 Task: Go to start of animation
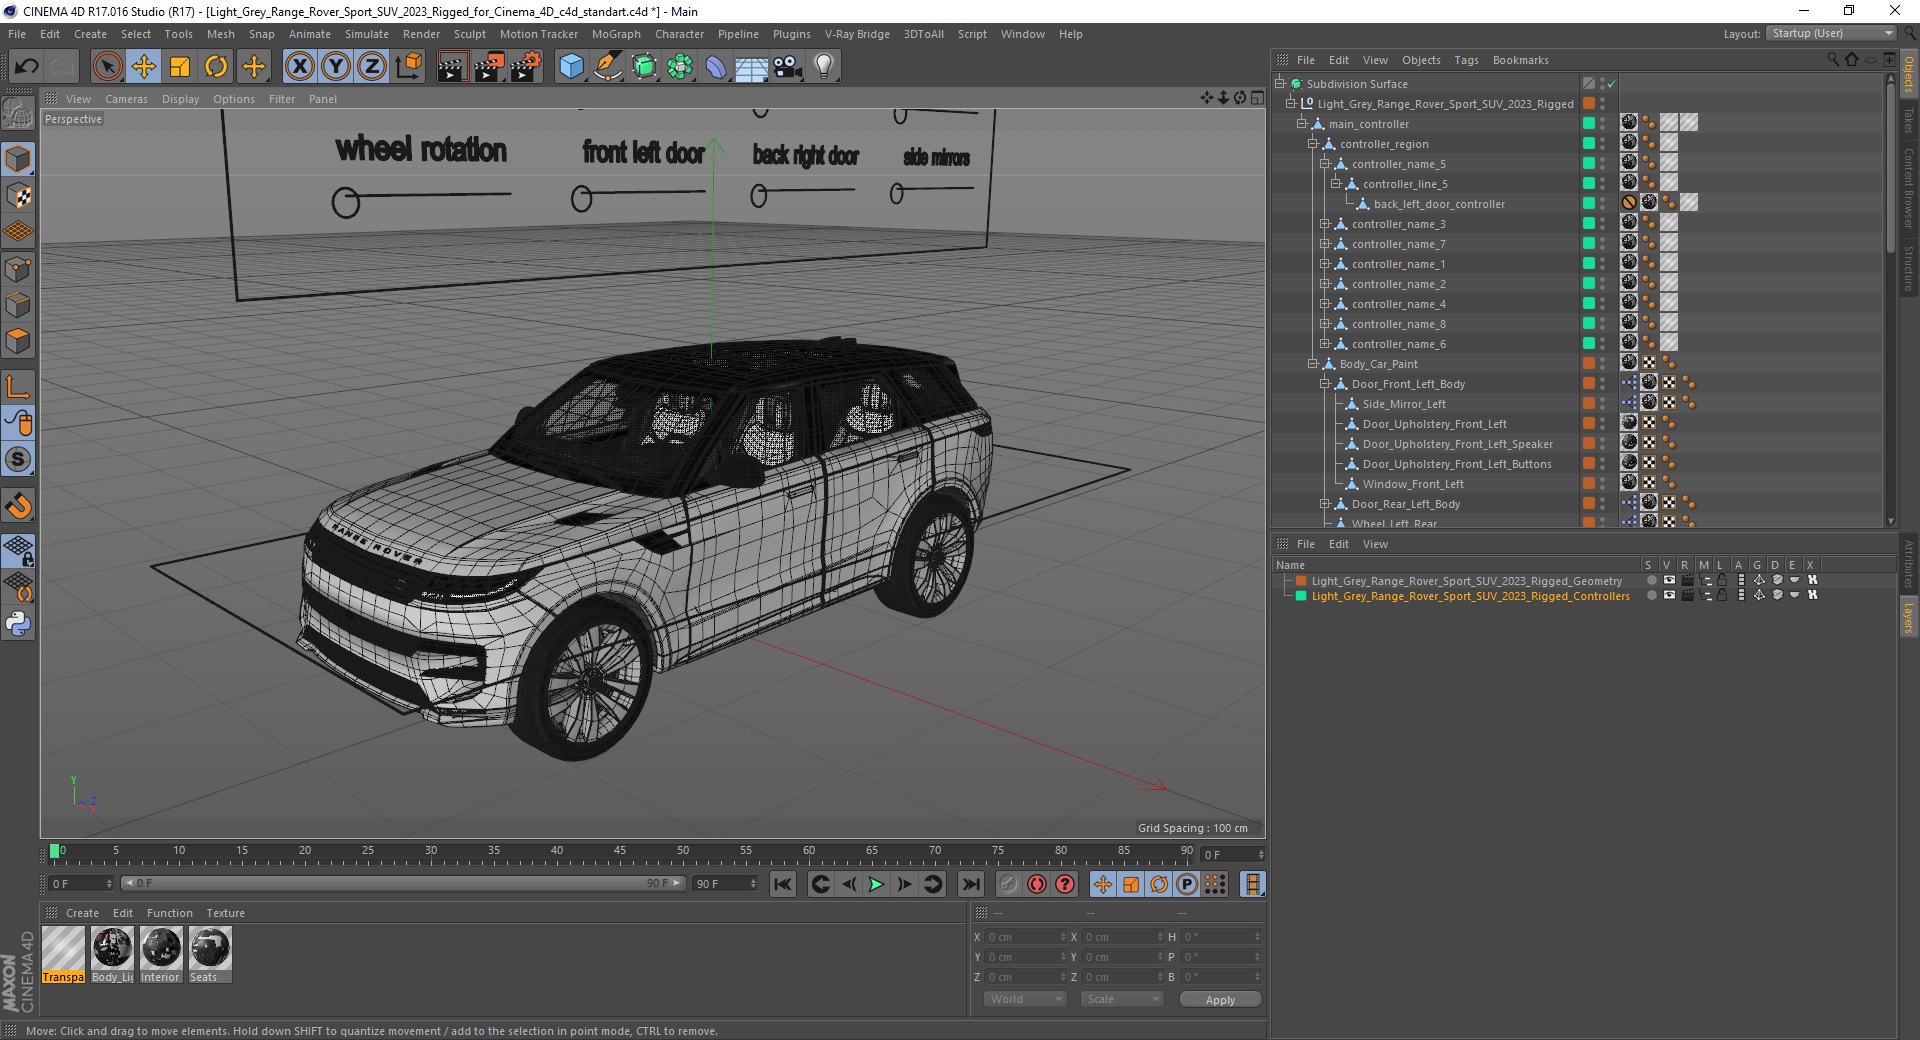(783, 884)
